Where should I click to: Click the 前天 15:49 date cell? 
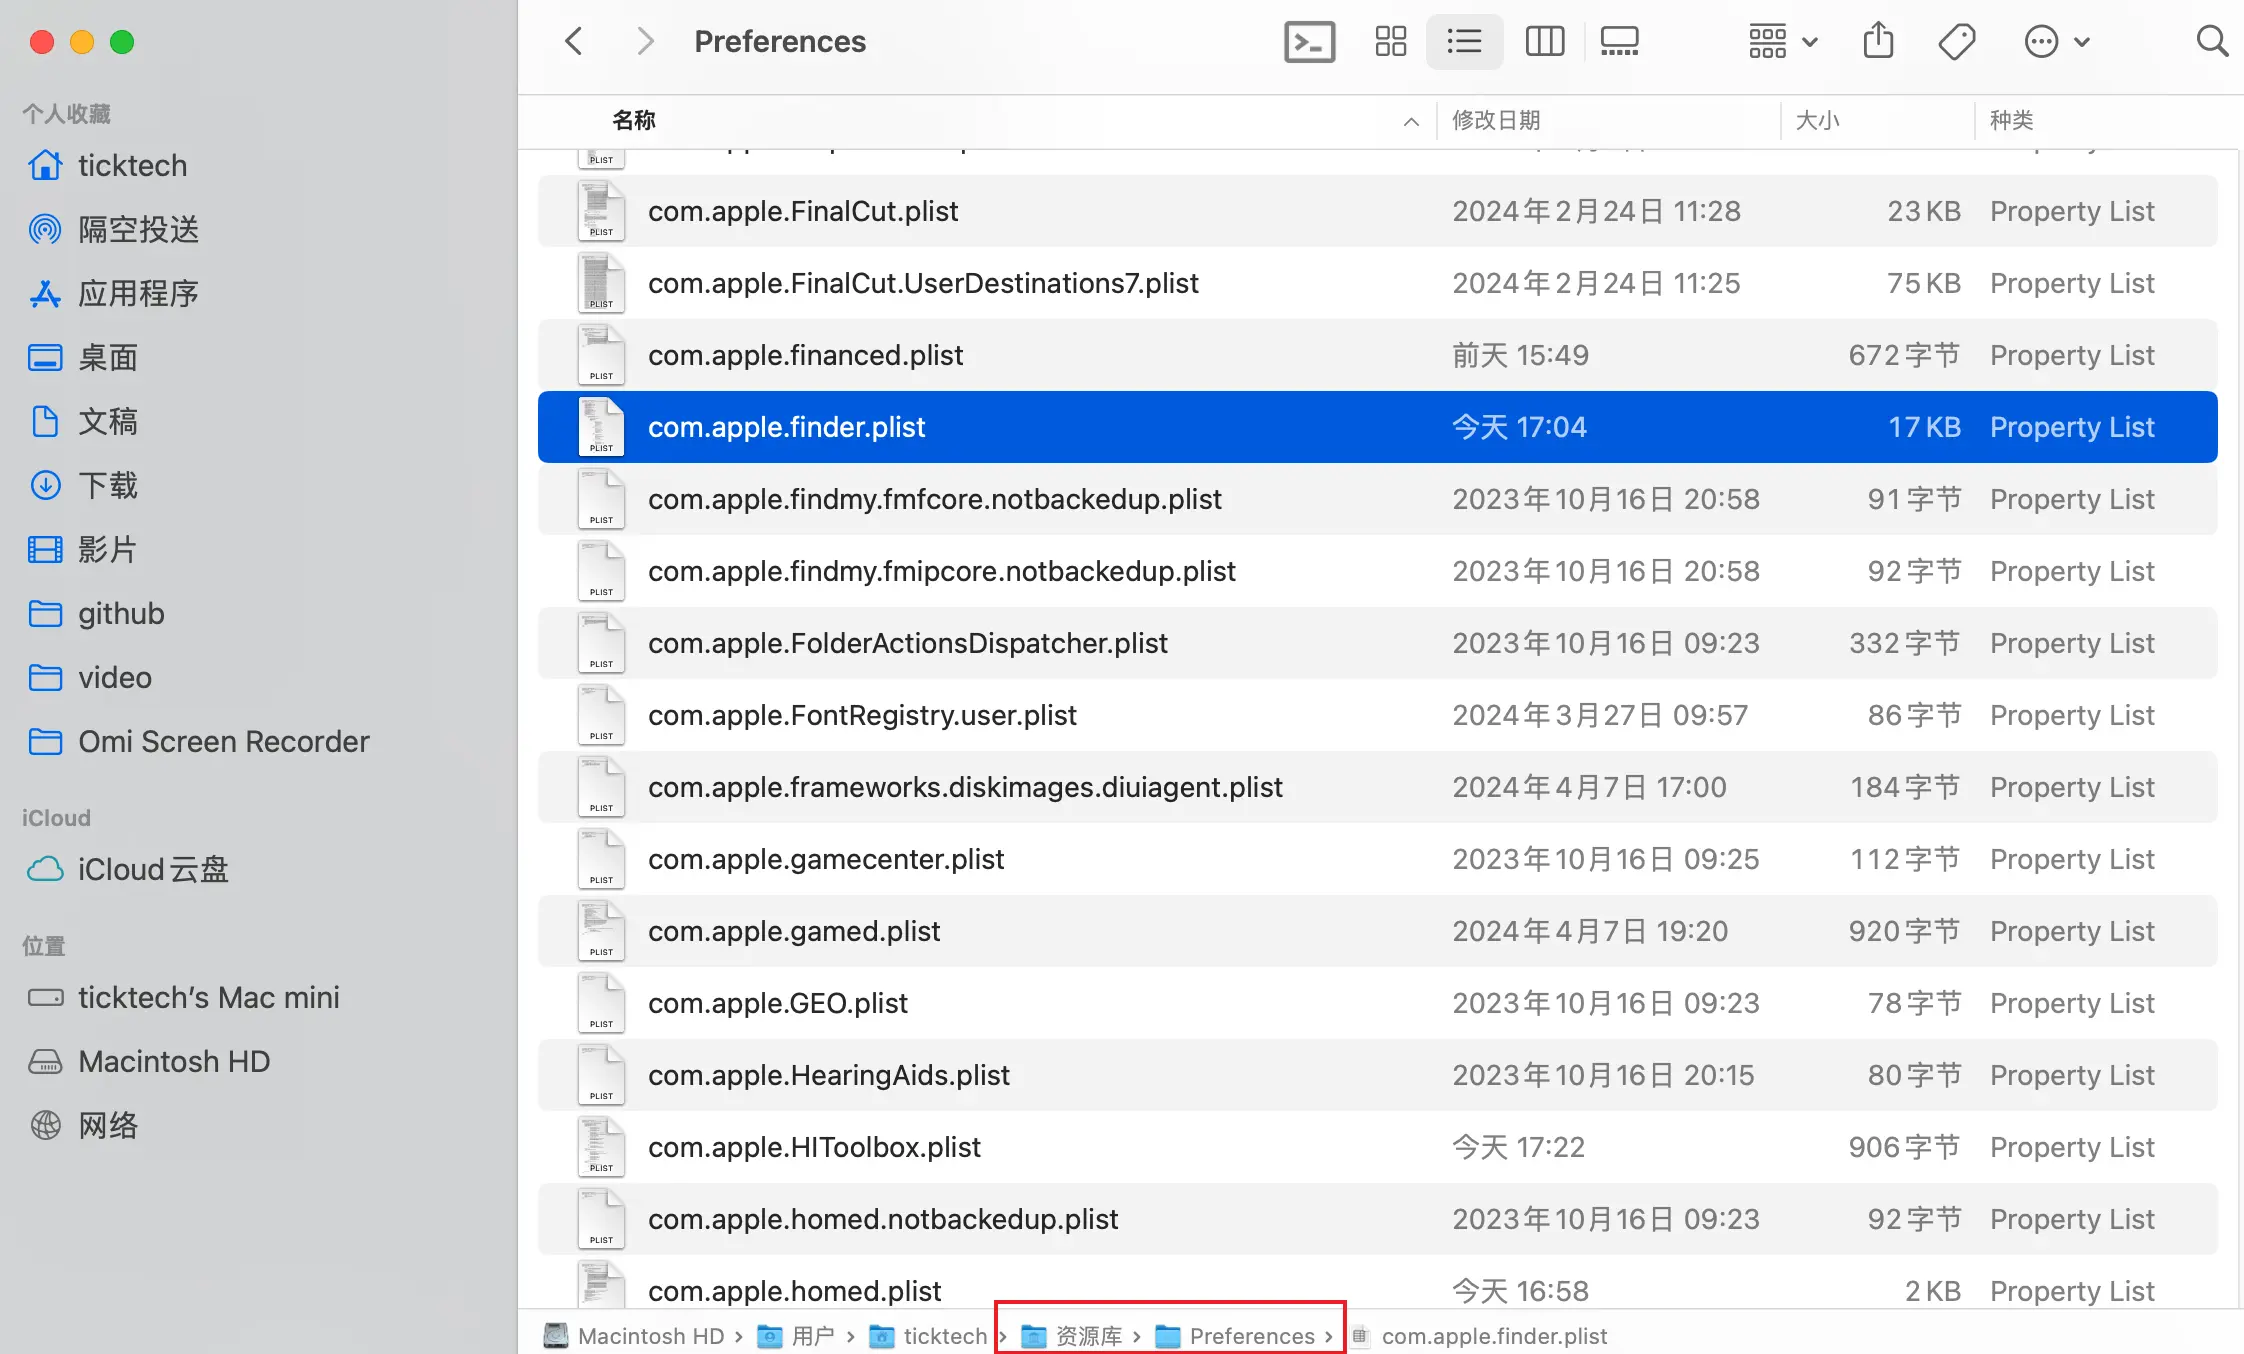coord(1520,355)
